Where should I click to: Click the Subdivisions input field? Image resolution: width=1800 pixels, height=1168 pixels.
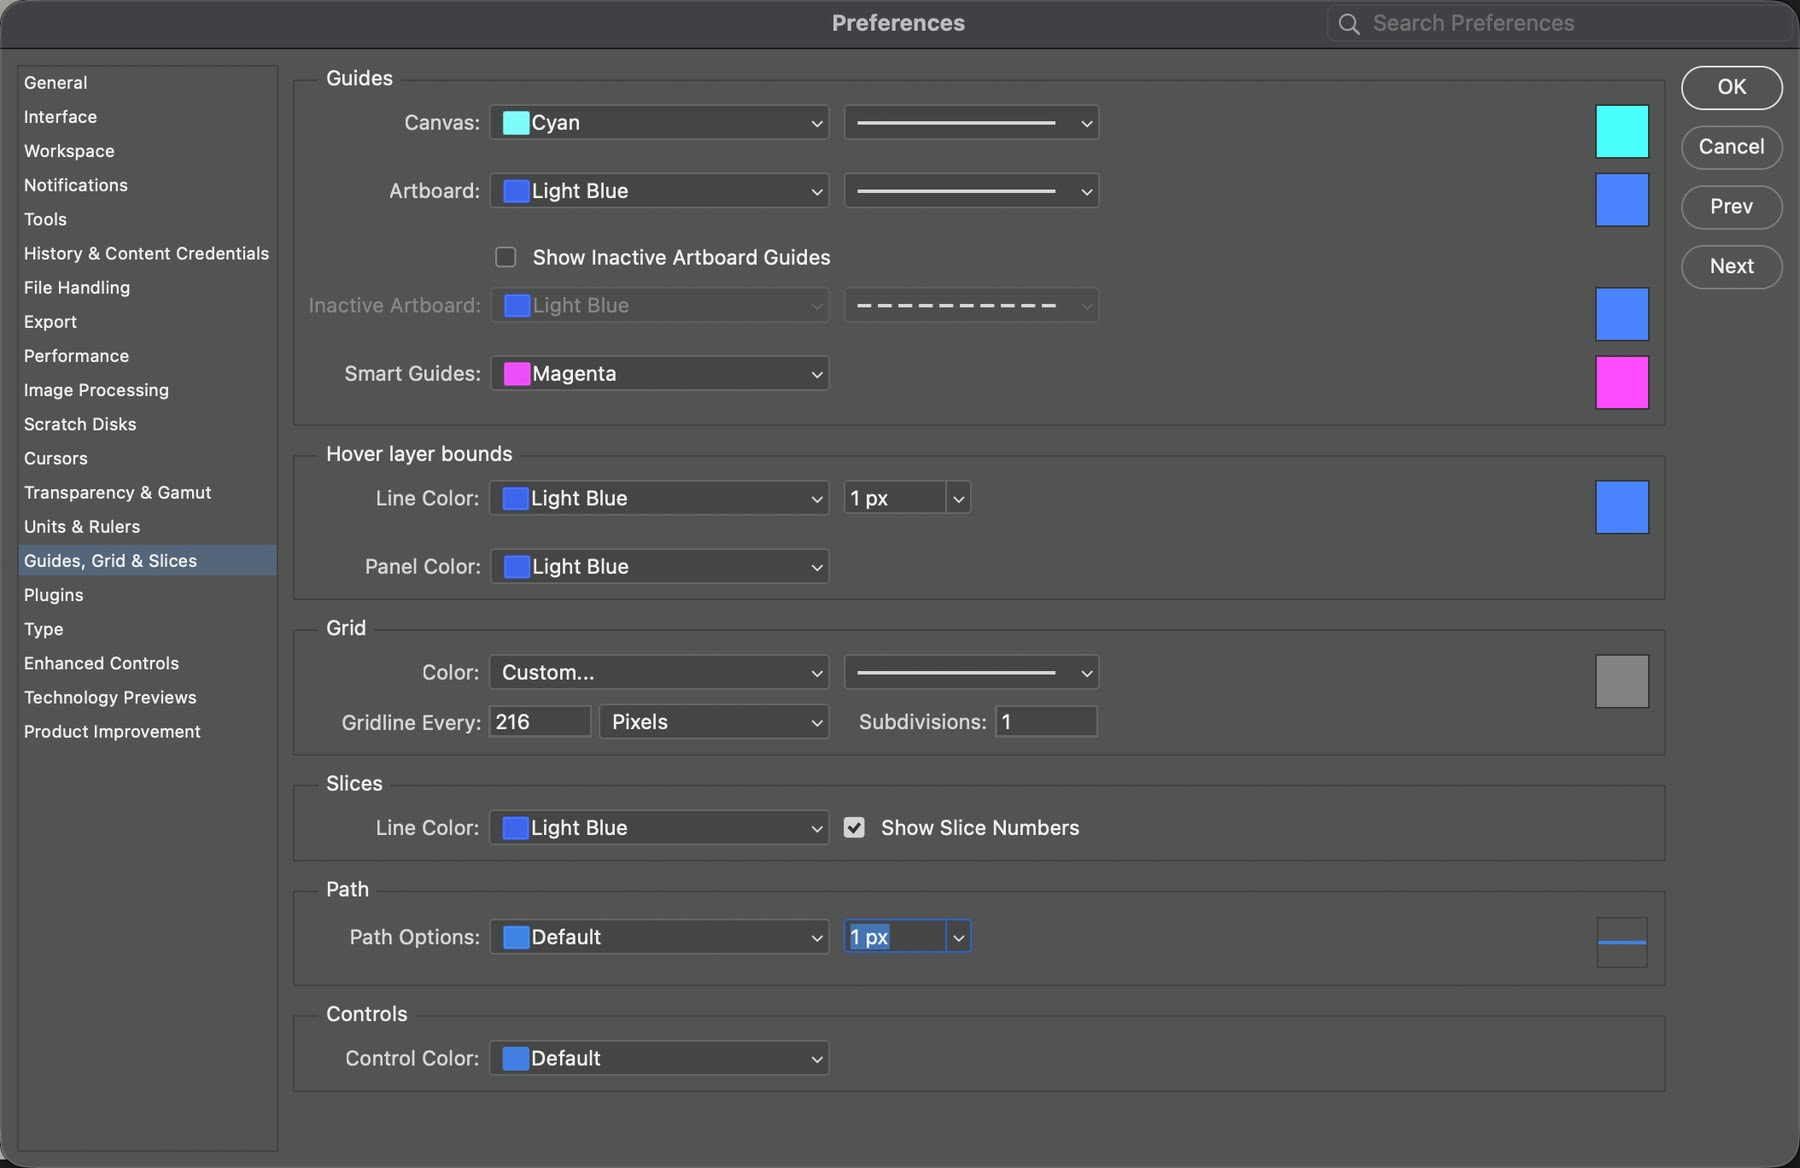pos(1046,722)
